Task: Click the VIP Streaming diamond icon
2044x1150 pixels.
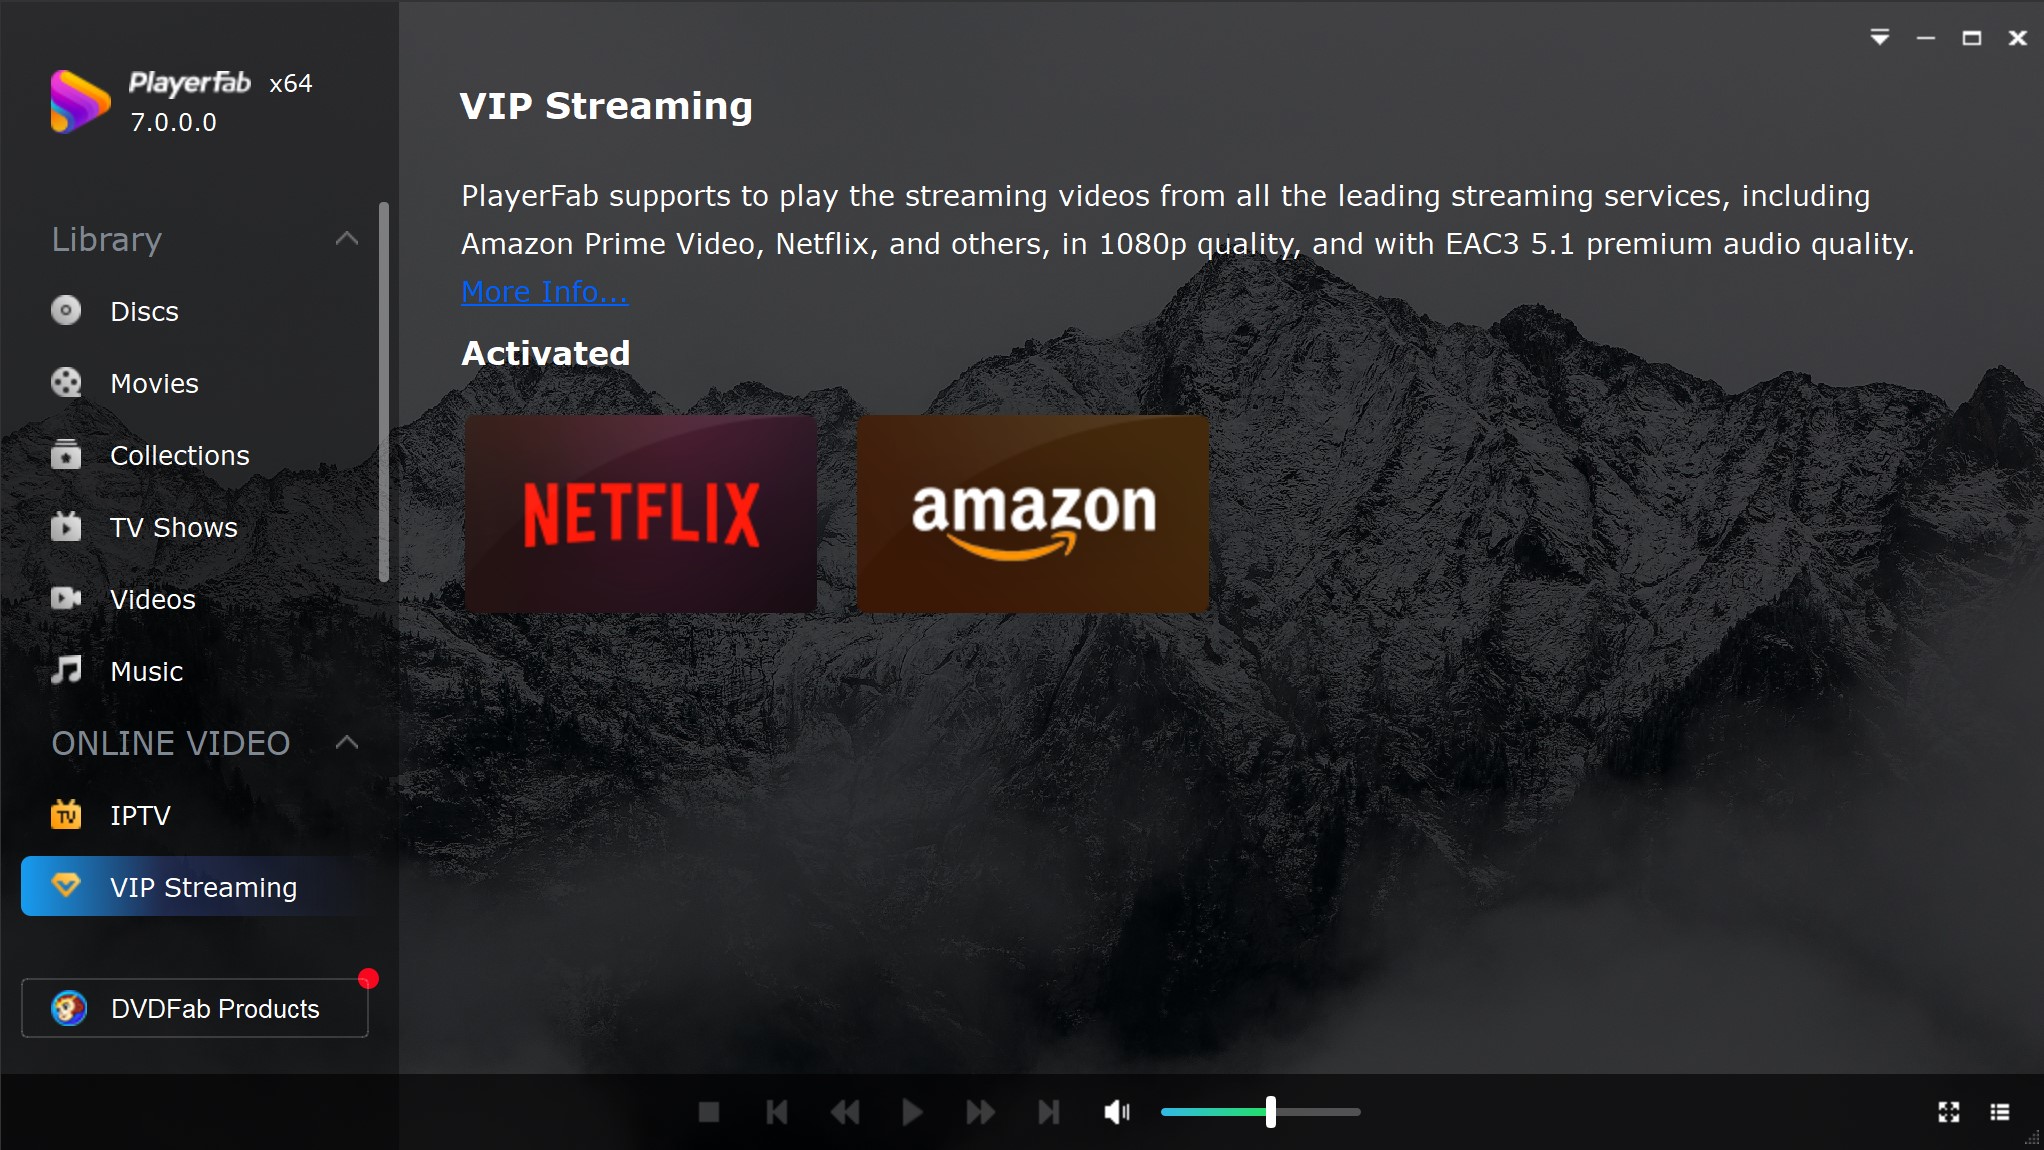Action: 67,887
